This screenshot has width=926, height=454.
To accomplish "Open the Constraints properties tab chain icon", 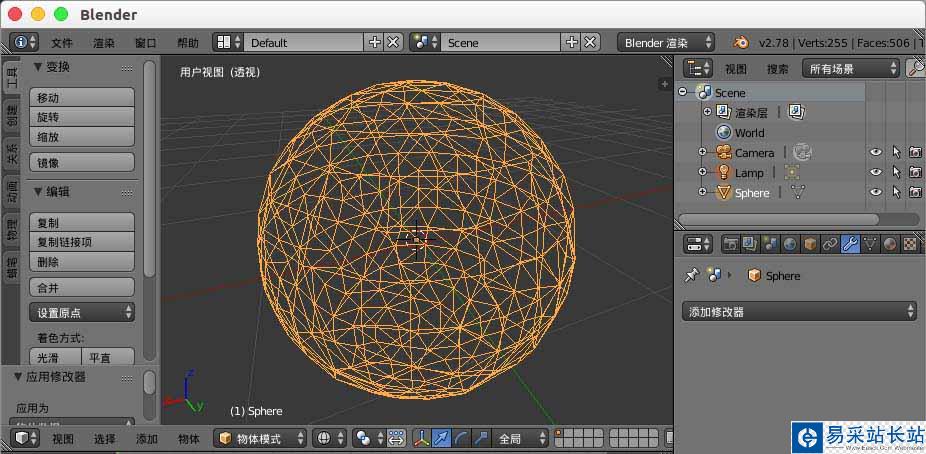I will point(830,243).
